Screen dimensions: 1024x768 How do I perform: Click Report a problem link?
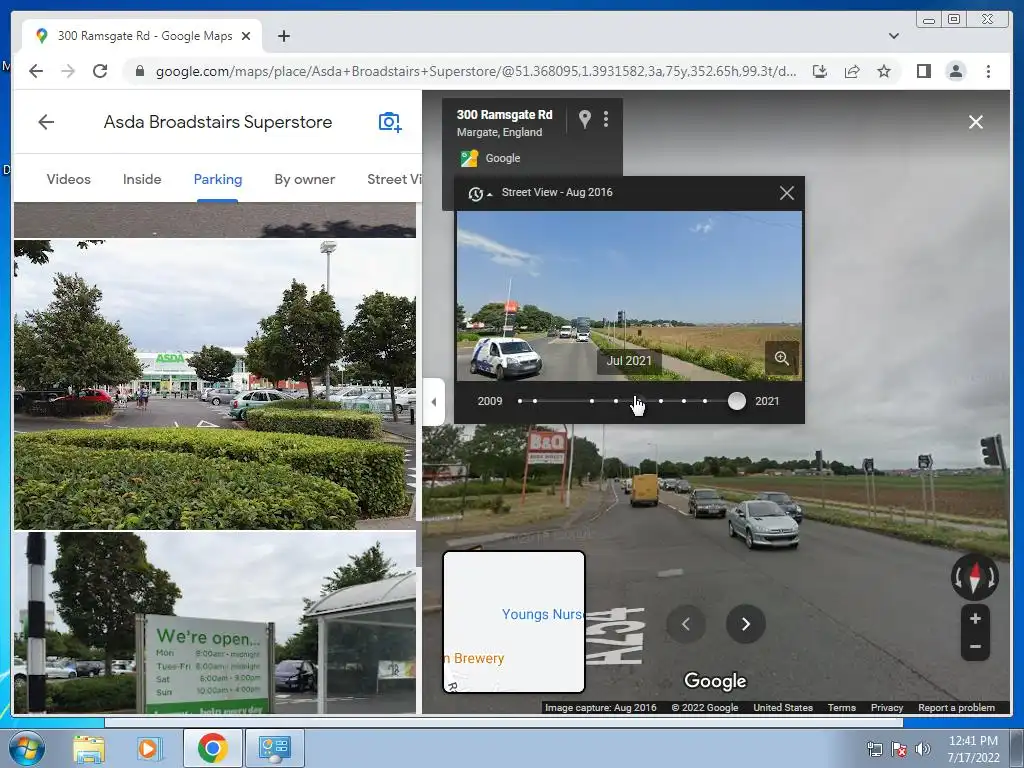point(956,707)
